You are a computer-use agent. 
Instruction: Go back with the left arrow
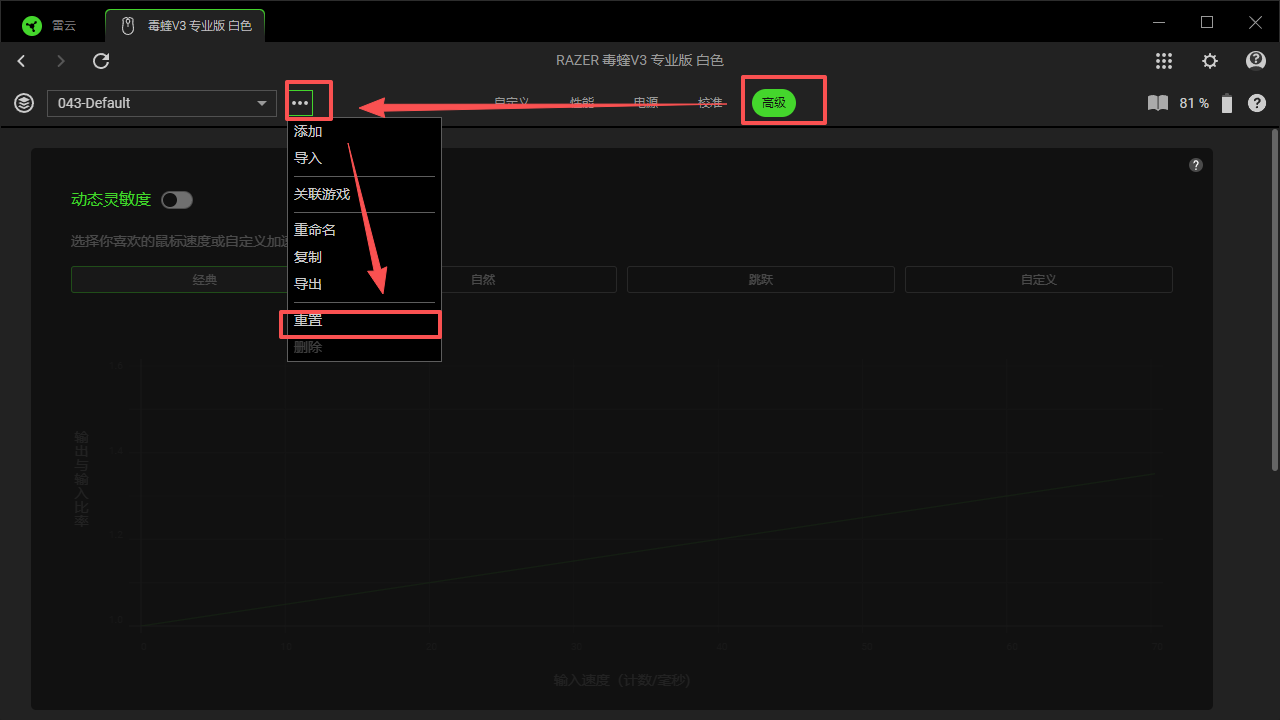tap(21, 61)
